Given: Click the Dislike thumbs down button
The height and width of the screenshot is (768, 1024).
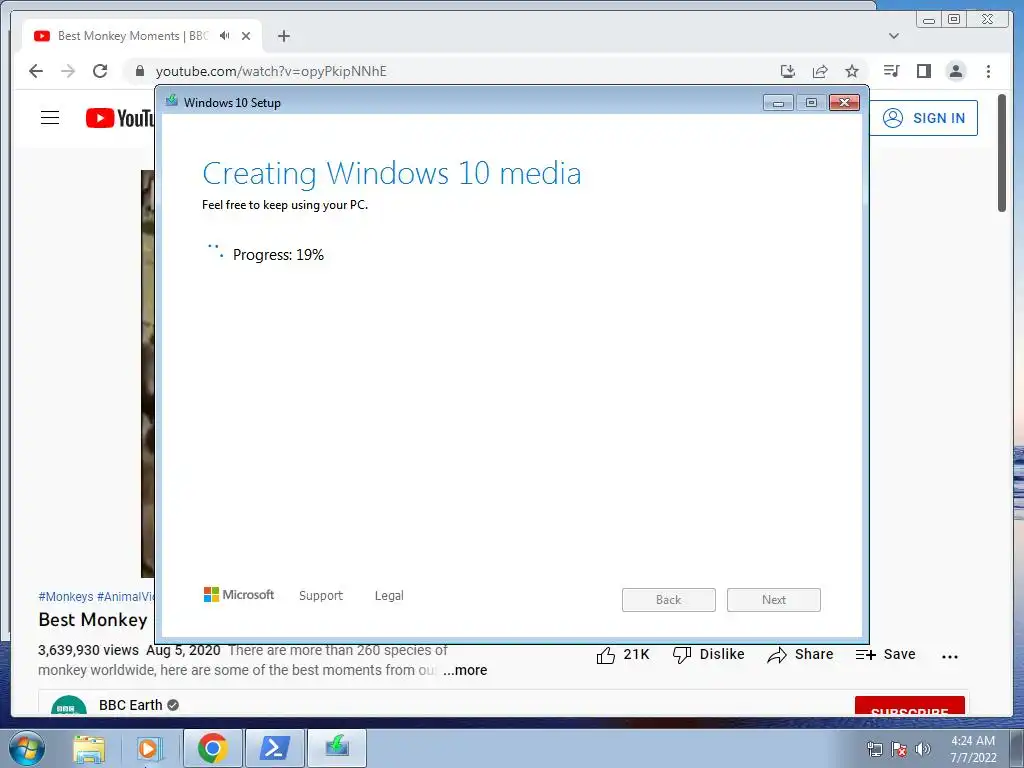Looking at the screenshot, I should tap(709, 654).
